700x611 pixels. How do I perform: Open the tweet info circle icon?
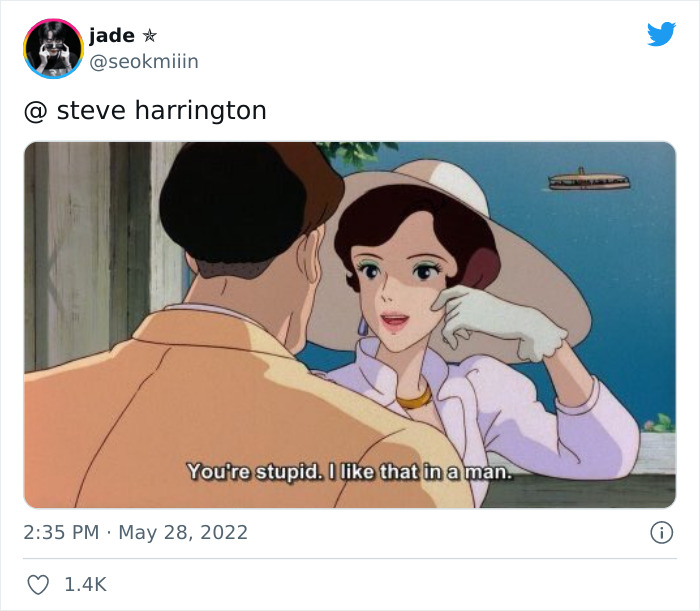[x=662, y=532]
